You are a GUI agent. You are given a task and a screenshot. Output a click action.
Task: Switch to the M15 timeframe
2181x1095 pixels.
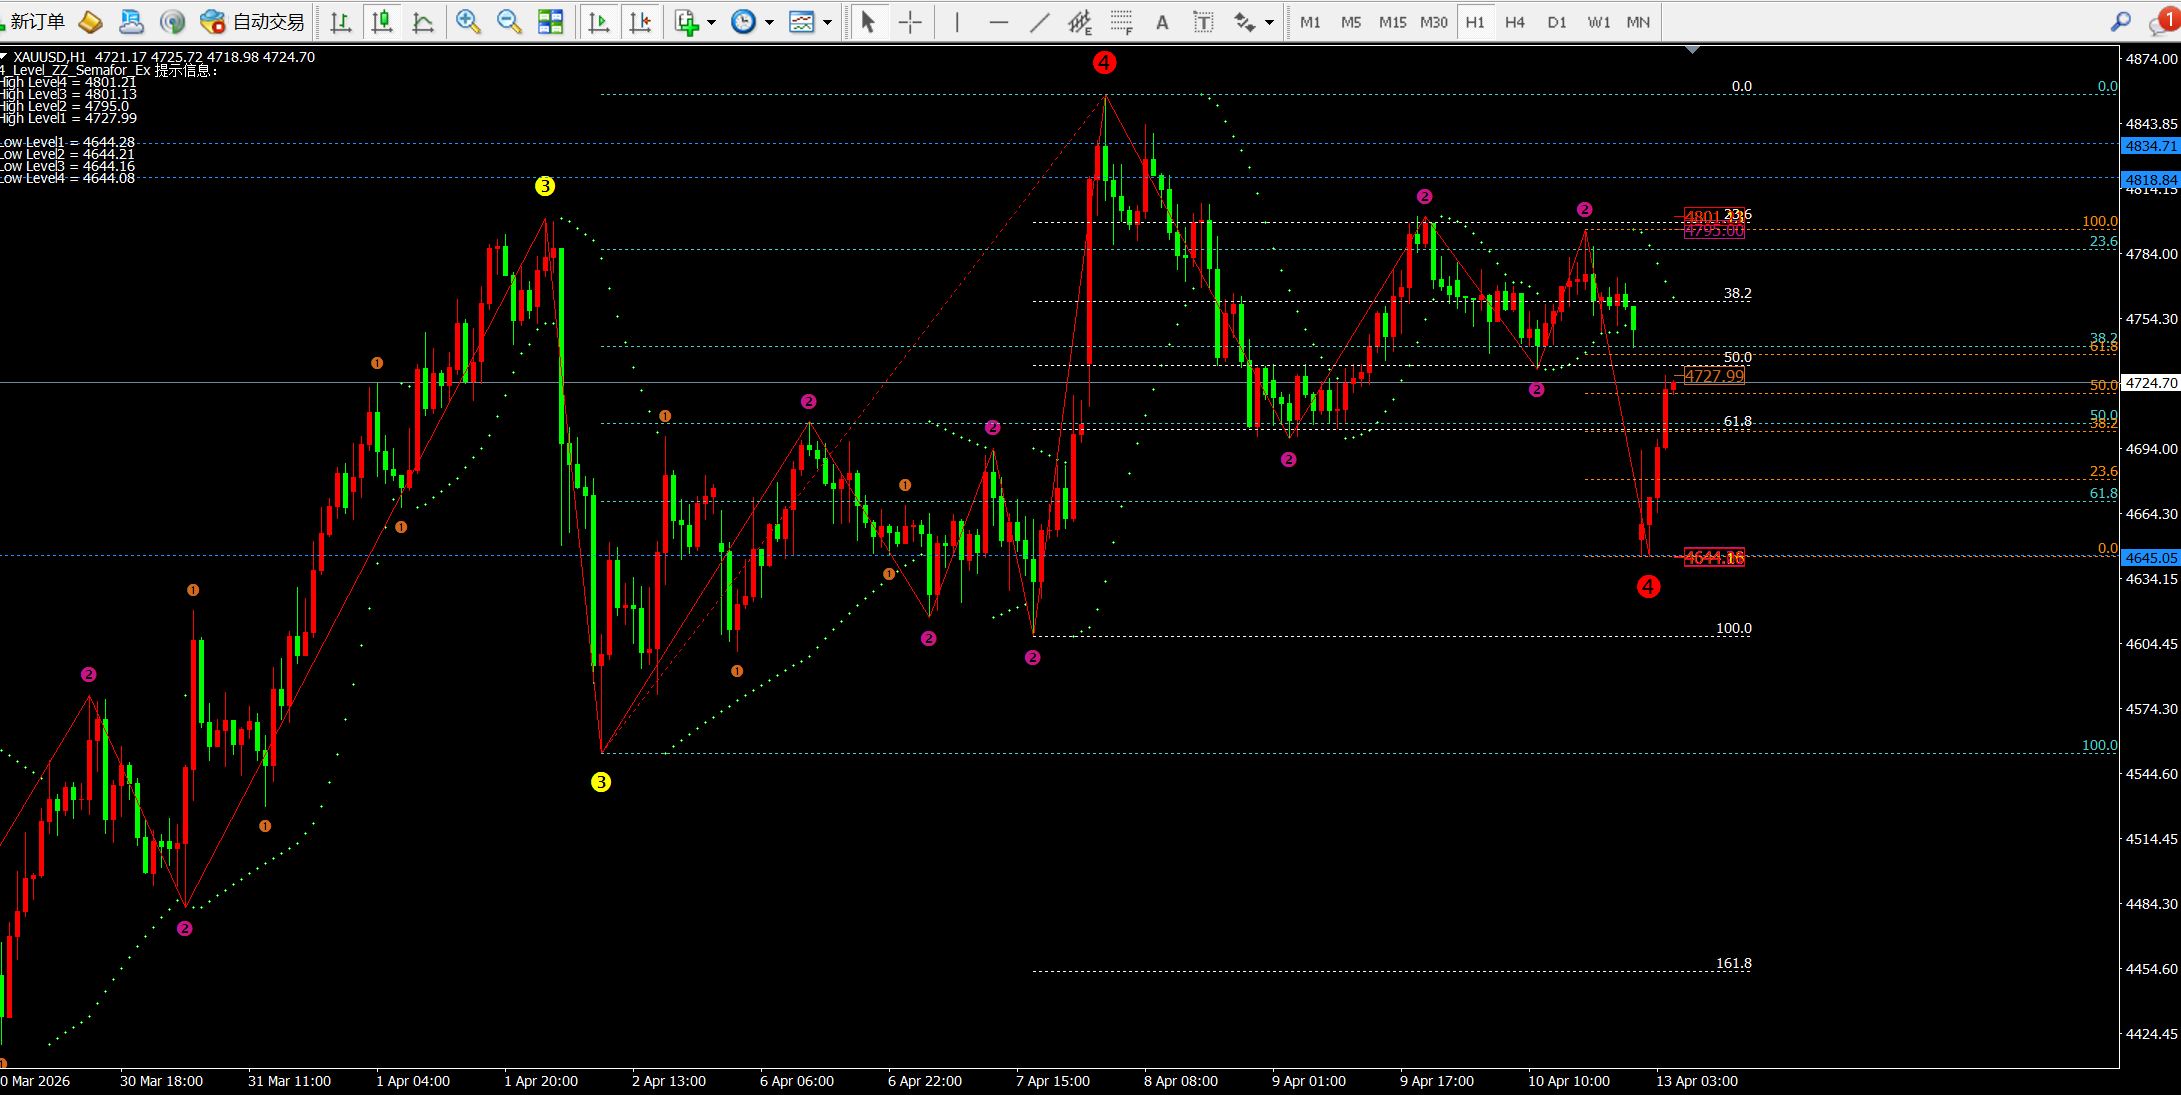(x=1392, y=21)
